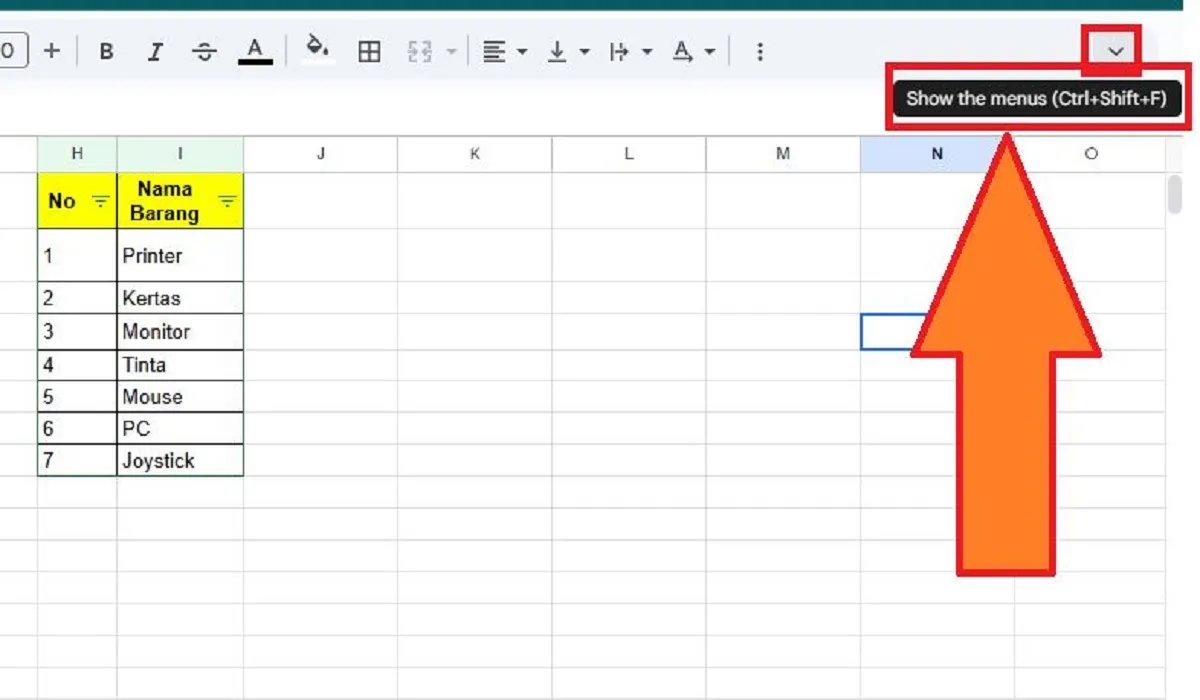The width and height of the screenshot is (1200, 700).
Task: Open the vertical align dropdown
Action: pyautogui.click(x=568, y=52)
